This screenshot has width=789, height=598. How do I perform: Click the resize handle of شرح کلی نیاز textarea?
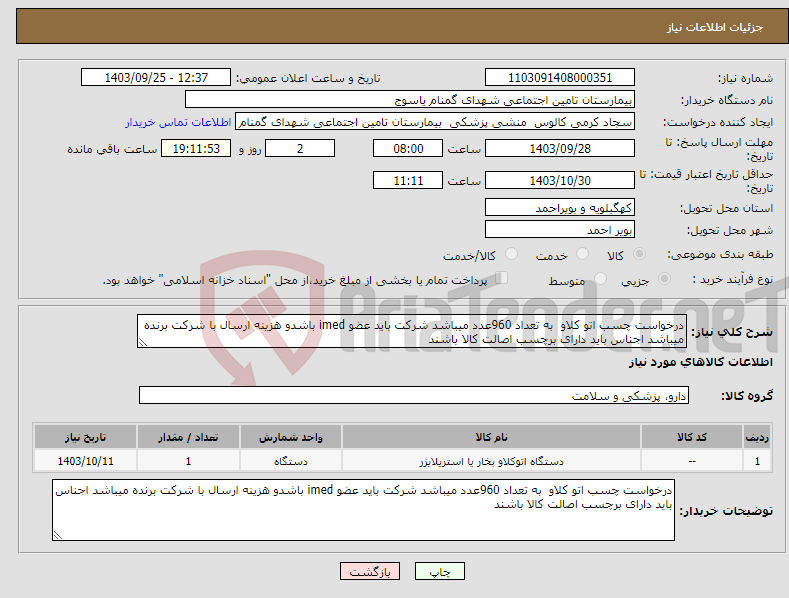point(142,343)
